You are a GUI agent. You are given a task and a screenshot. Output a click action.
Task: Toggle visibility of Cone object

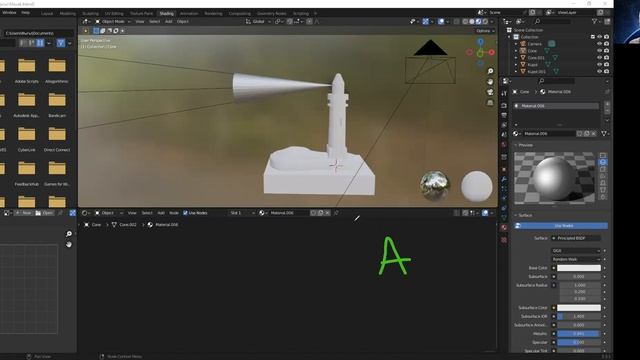tap(600, 51)
